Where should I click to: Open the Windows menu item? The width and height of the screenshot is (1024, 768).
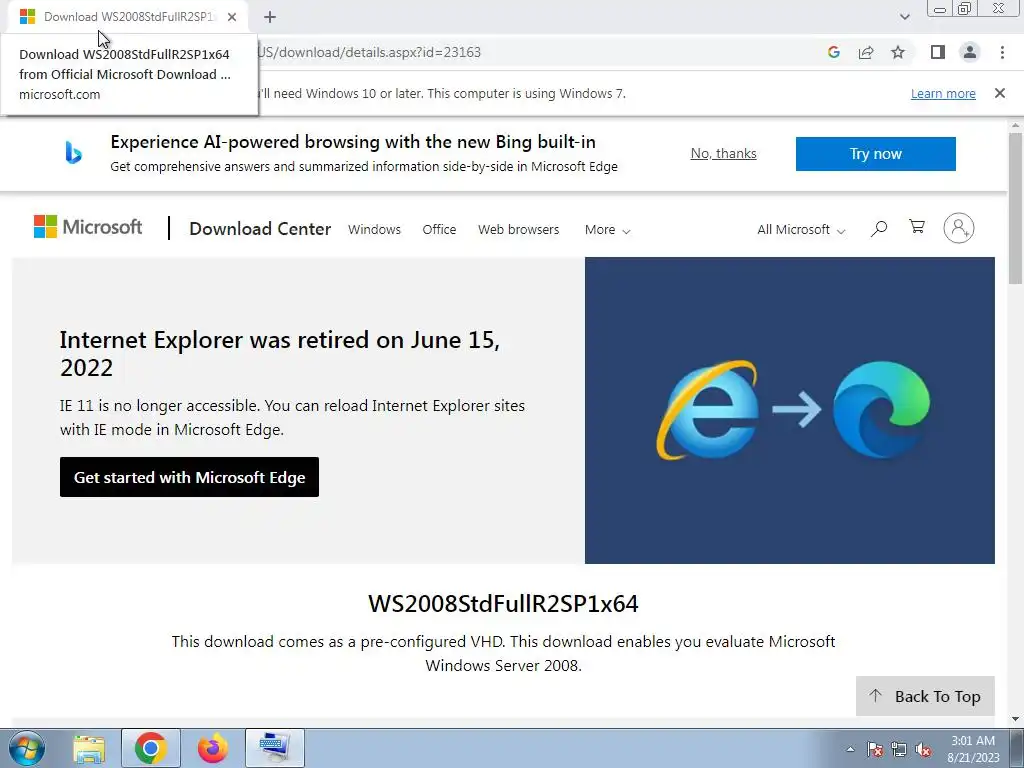coord(374,230)
